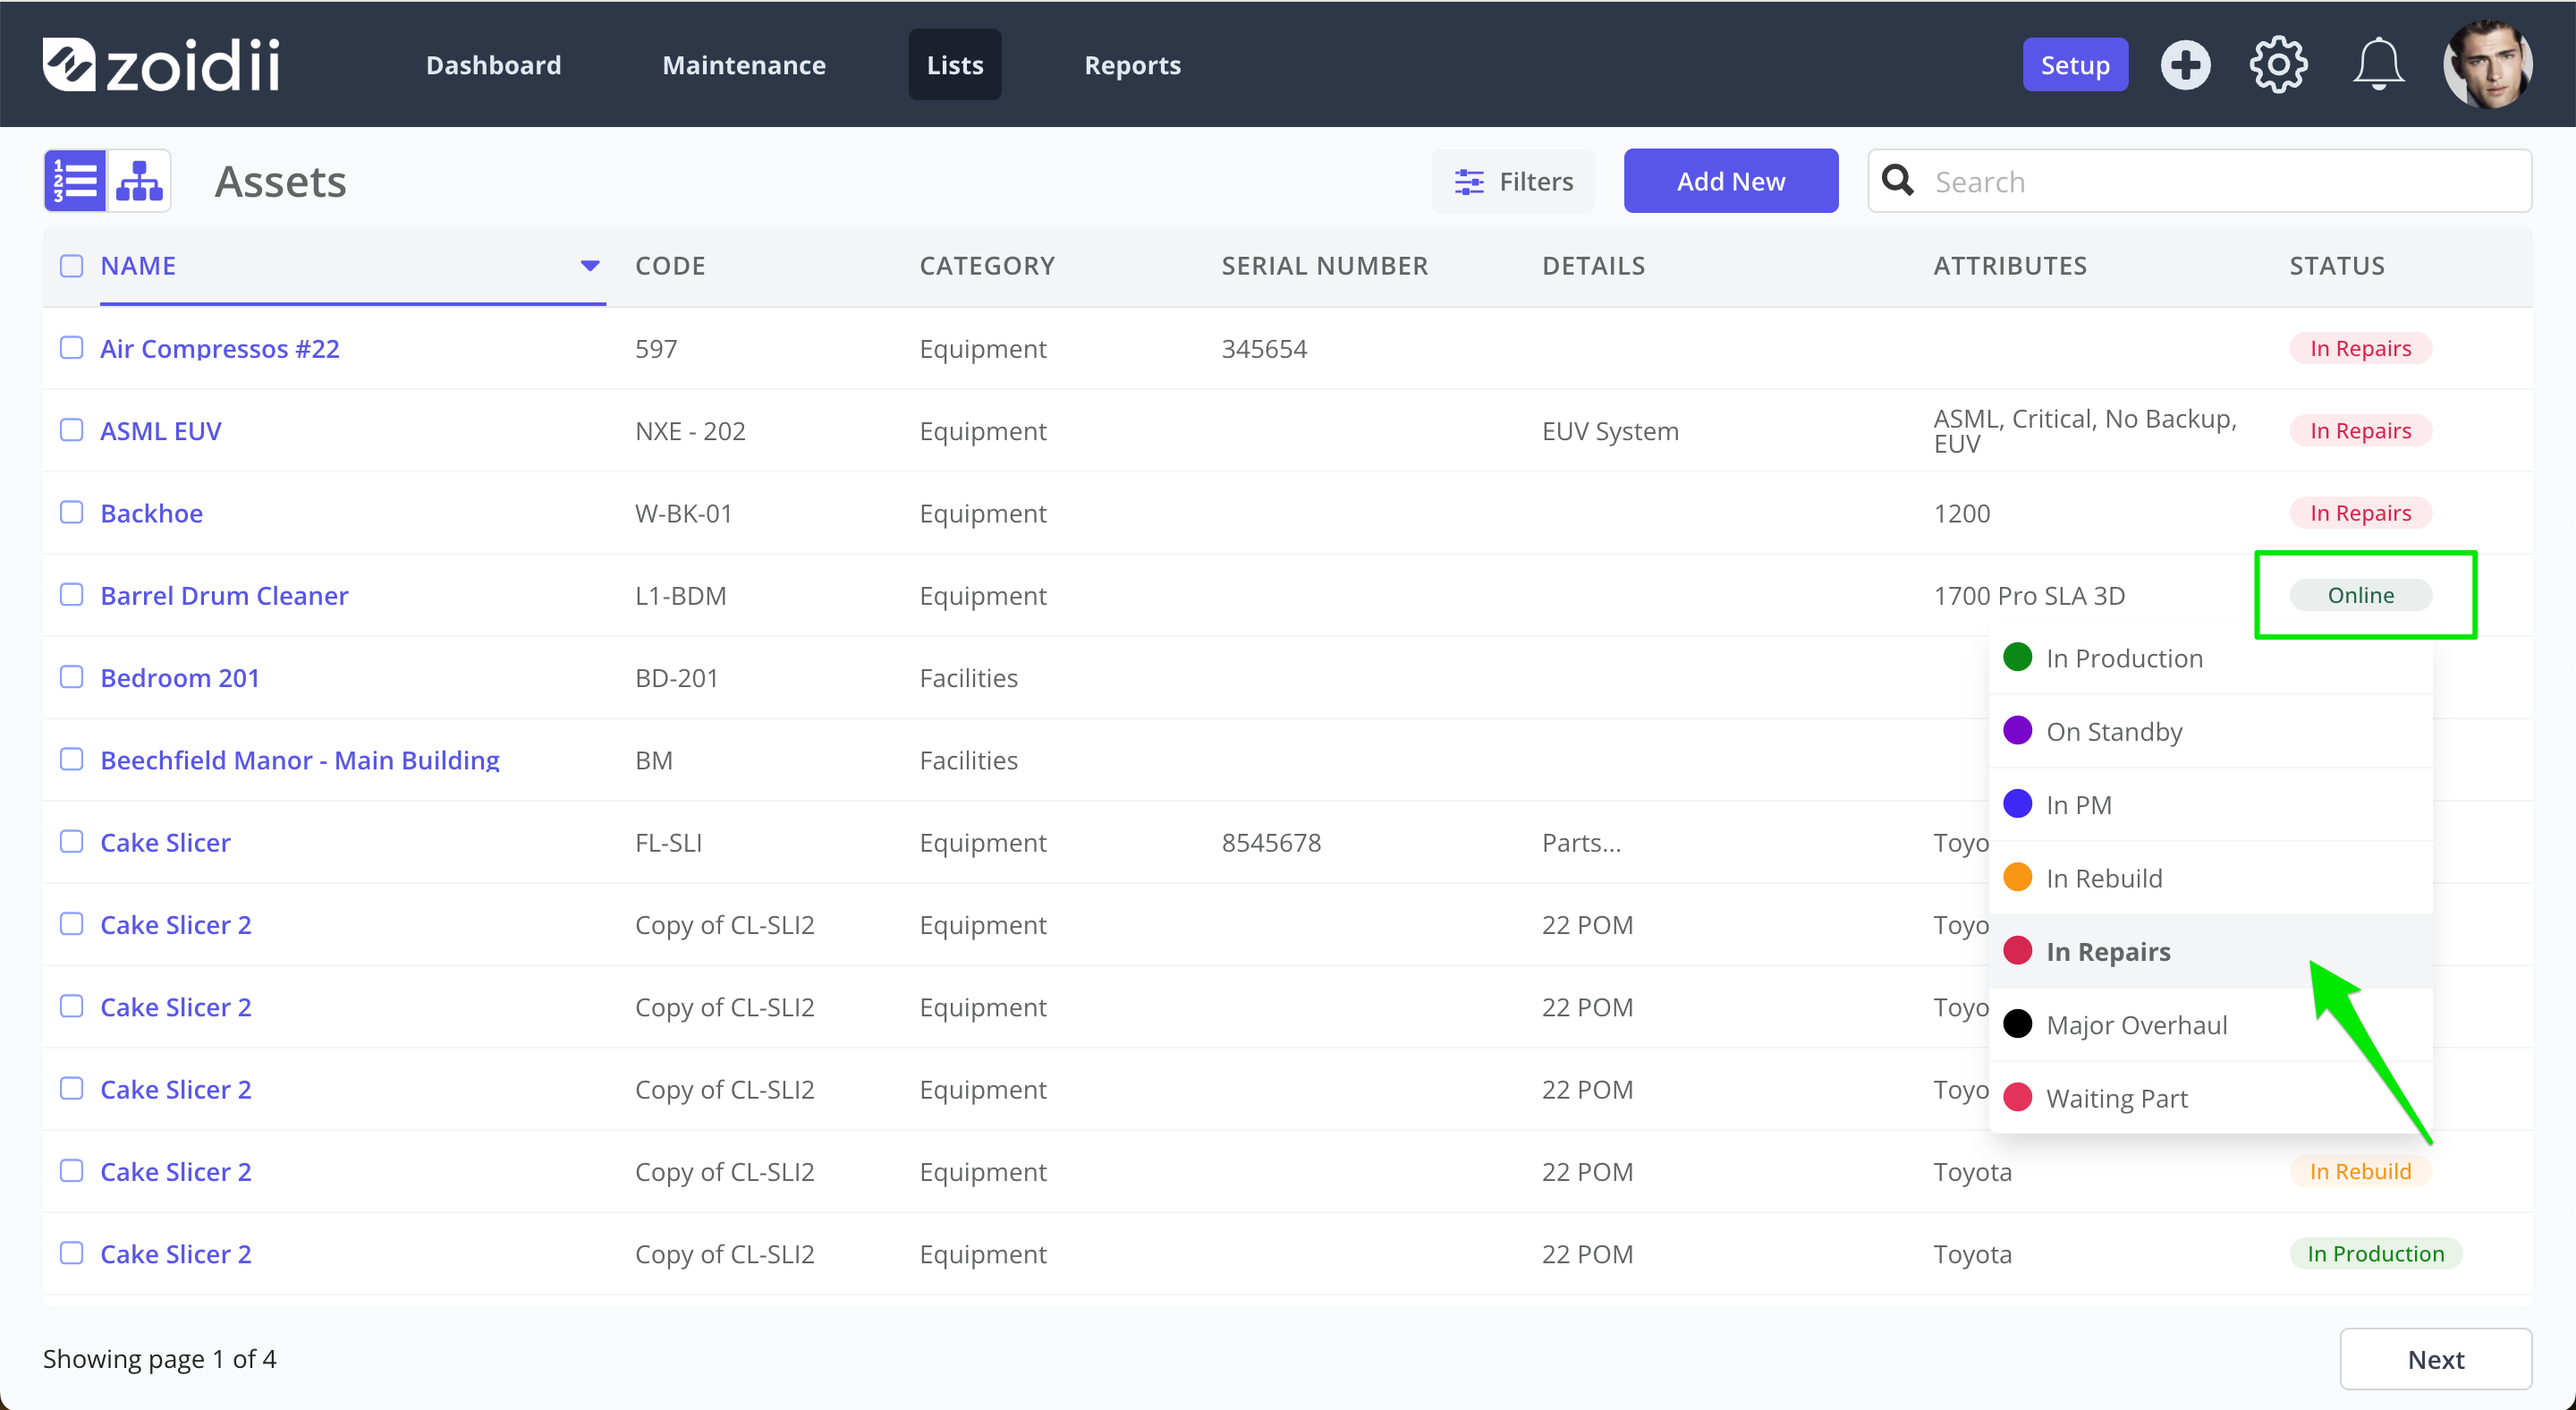Viewport: 2576px width, 1410px height.
Task: Open notifications bell
Action: click(x=2378, y=65)
